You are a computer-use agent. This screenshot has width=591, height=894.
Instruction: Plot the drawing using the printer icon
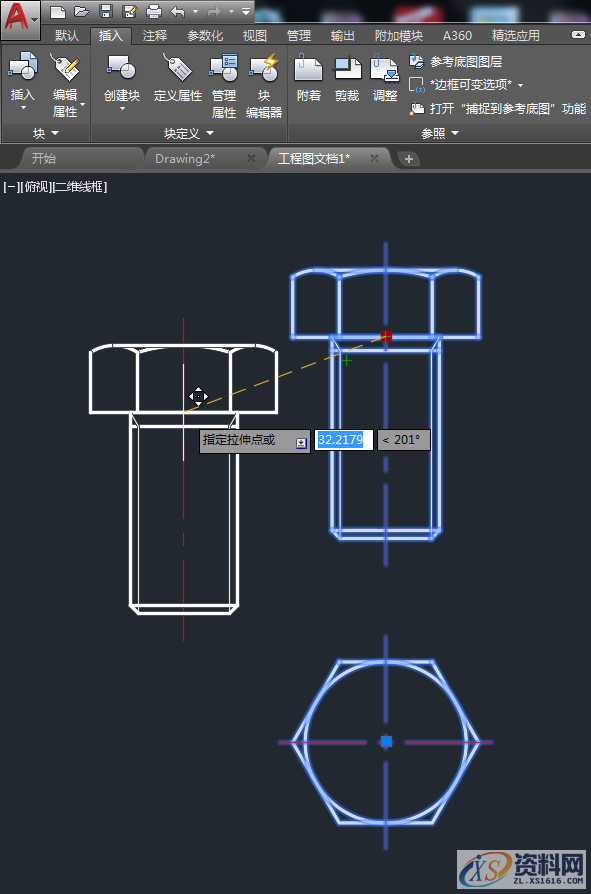click(154, 11)
